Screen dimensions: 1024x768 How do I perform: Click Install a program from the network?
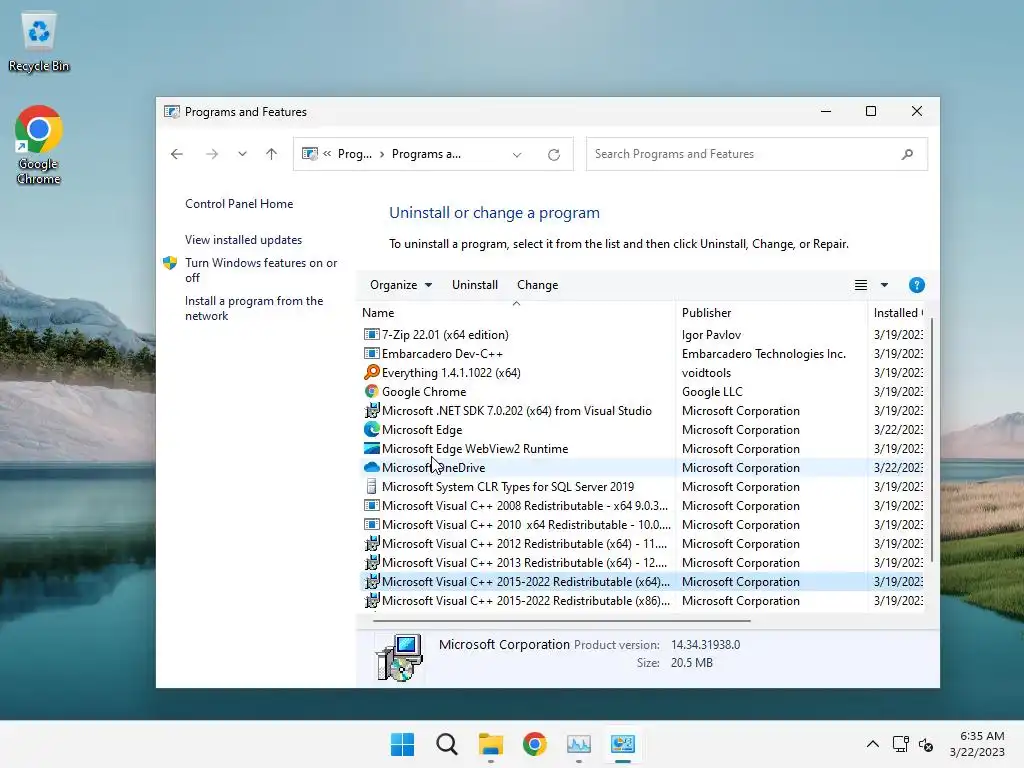[253, 308]
